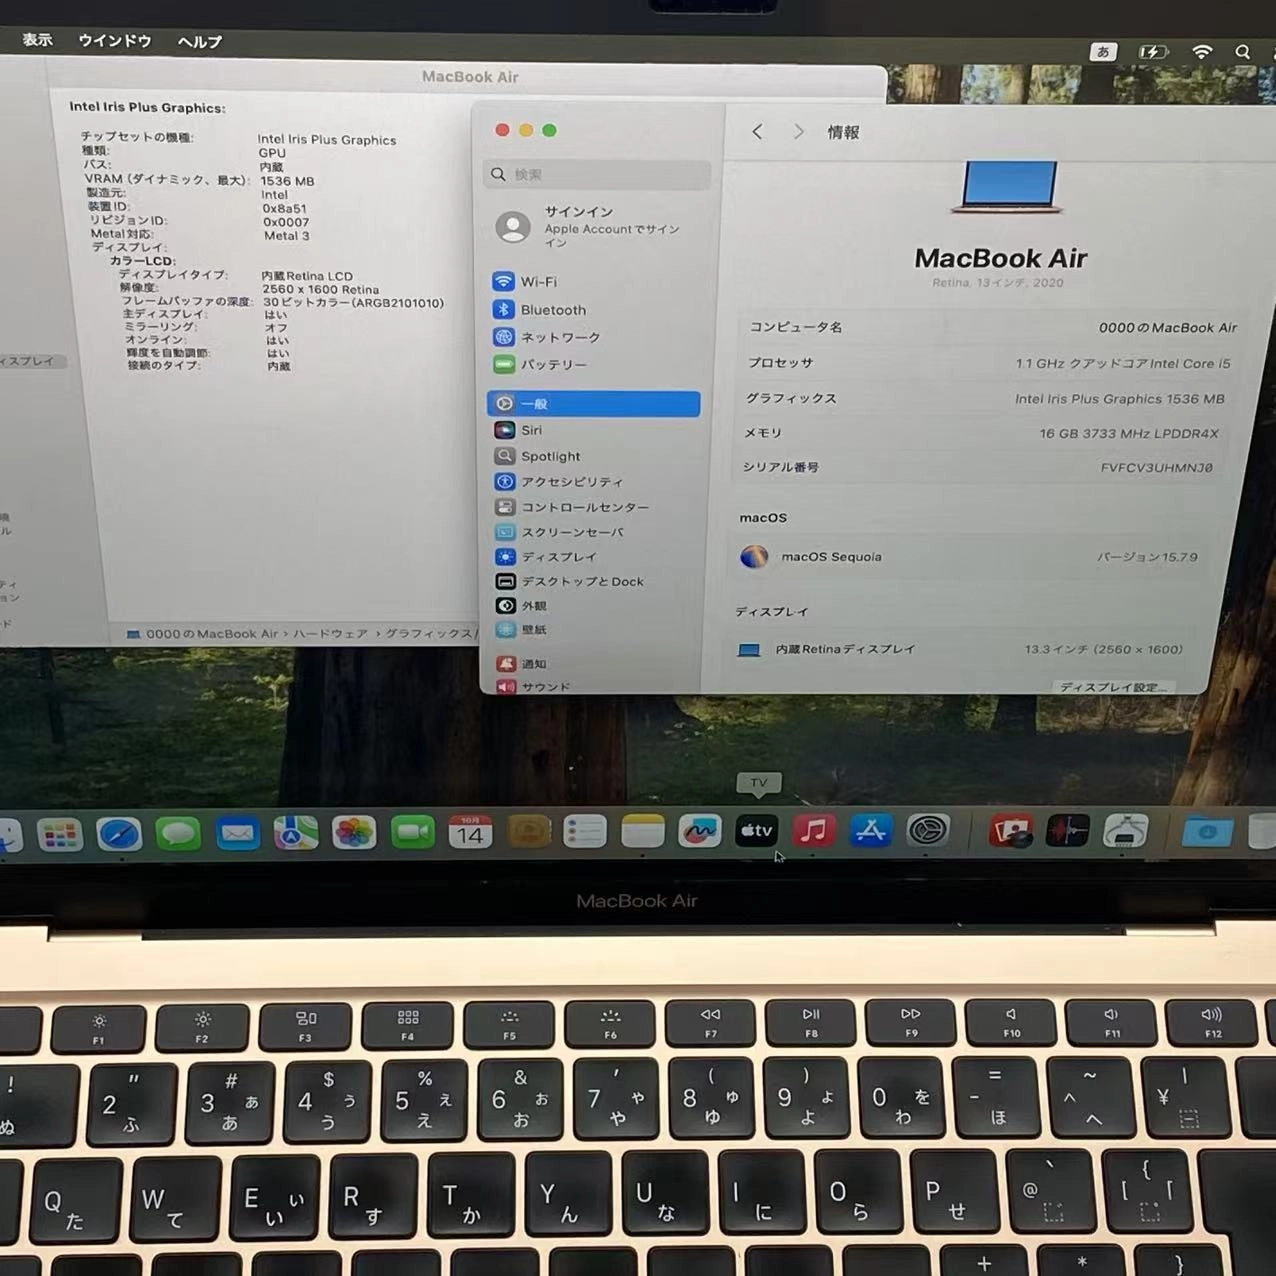This screenshot has height=1276, width=1276.
Task: Open スクリーンセーバ in the sidebar
Action: pyautogui.click(x=596, y=532)
